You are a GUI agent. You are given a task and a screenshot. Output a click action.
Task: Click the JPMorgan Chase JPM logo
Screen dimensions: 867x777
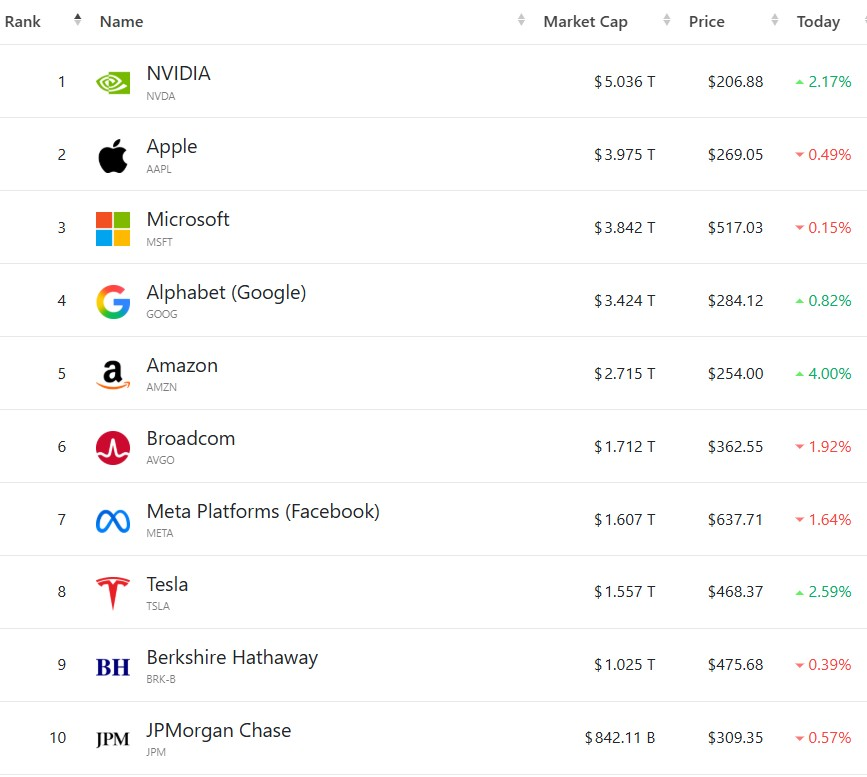click(x=113, y=740)
